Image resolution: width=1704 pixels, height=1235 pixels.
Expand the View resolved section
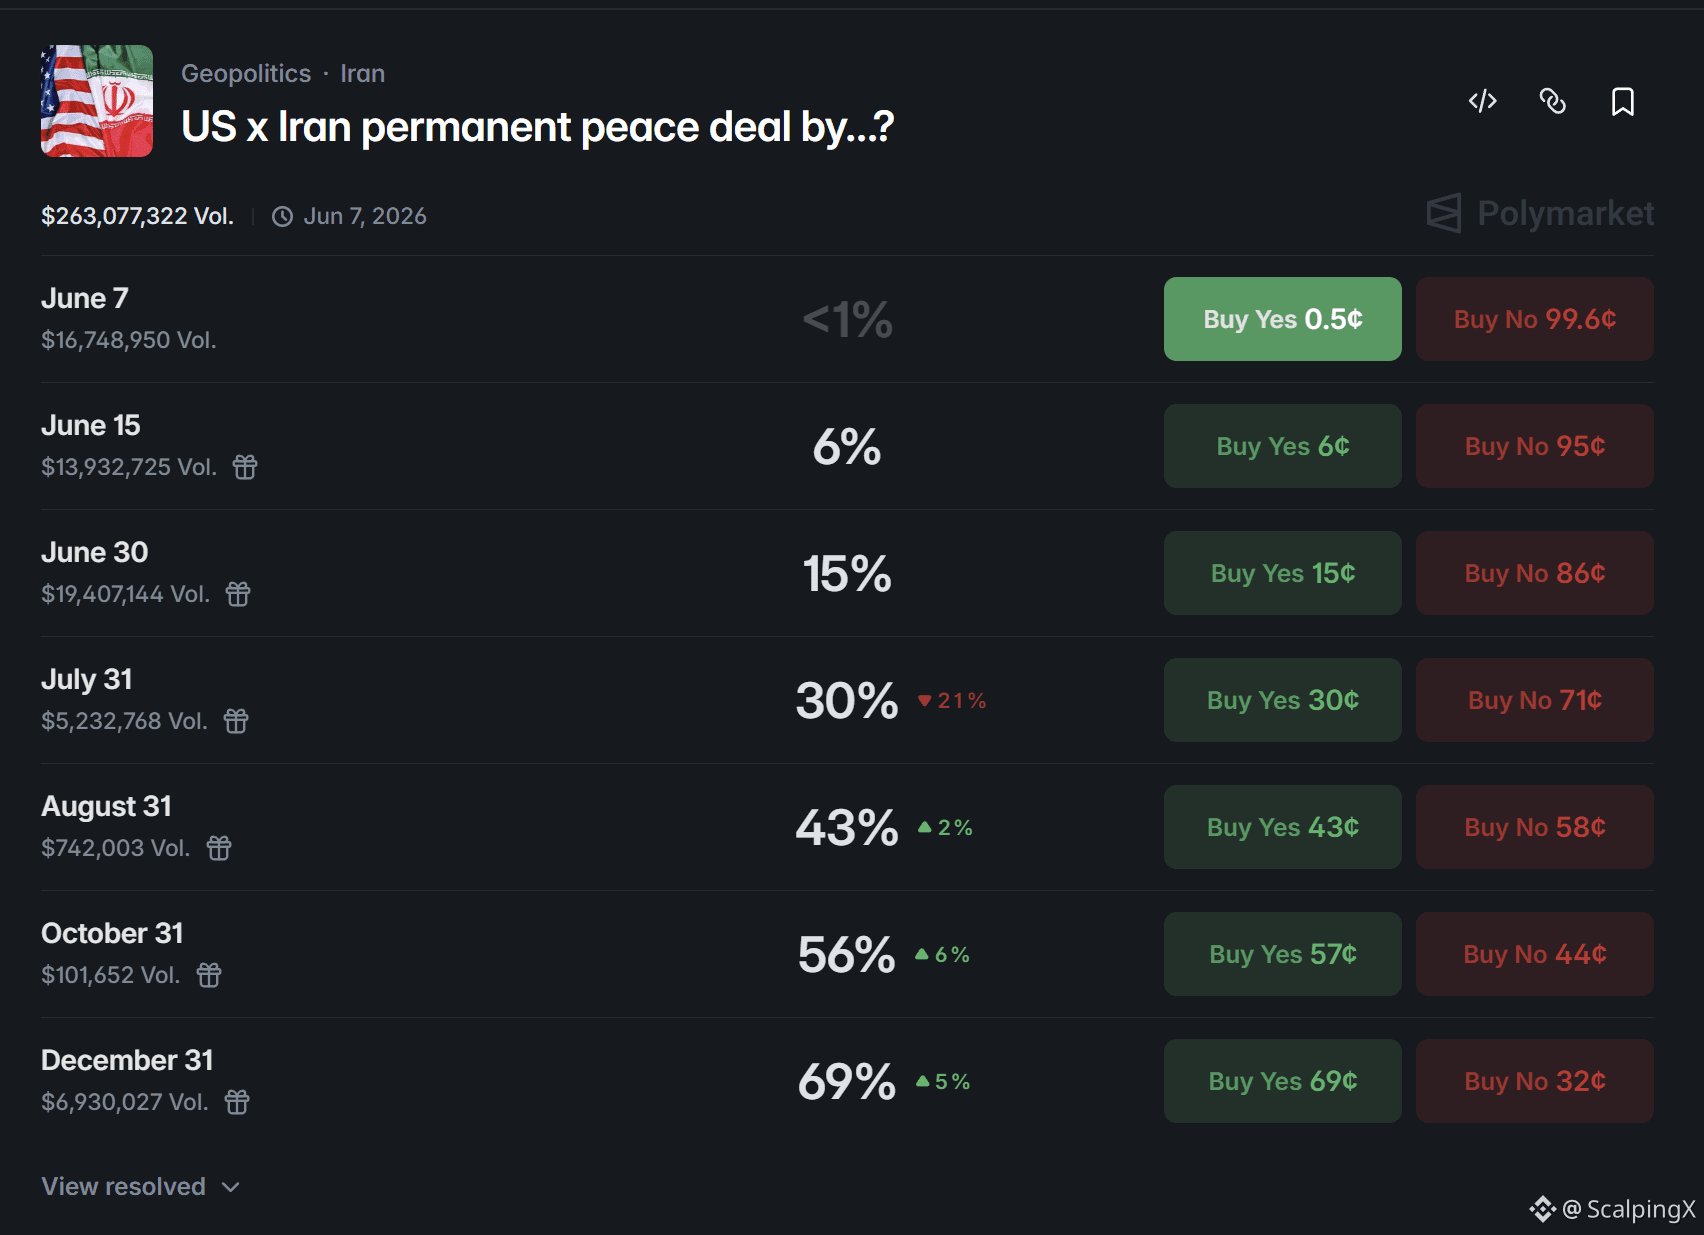pyautogui.click(x=140, y=1186)
